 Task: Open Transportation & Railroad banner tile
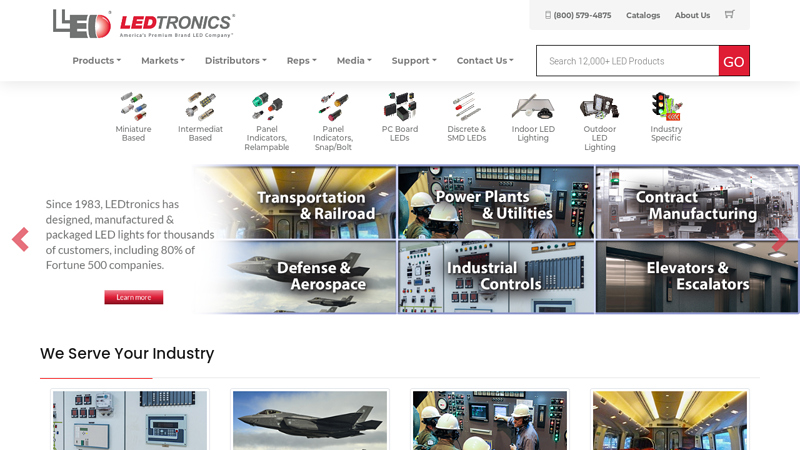click(296, 203)
